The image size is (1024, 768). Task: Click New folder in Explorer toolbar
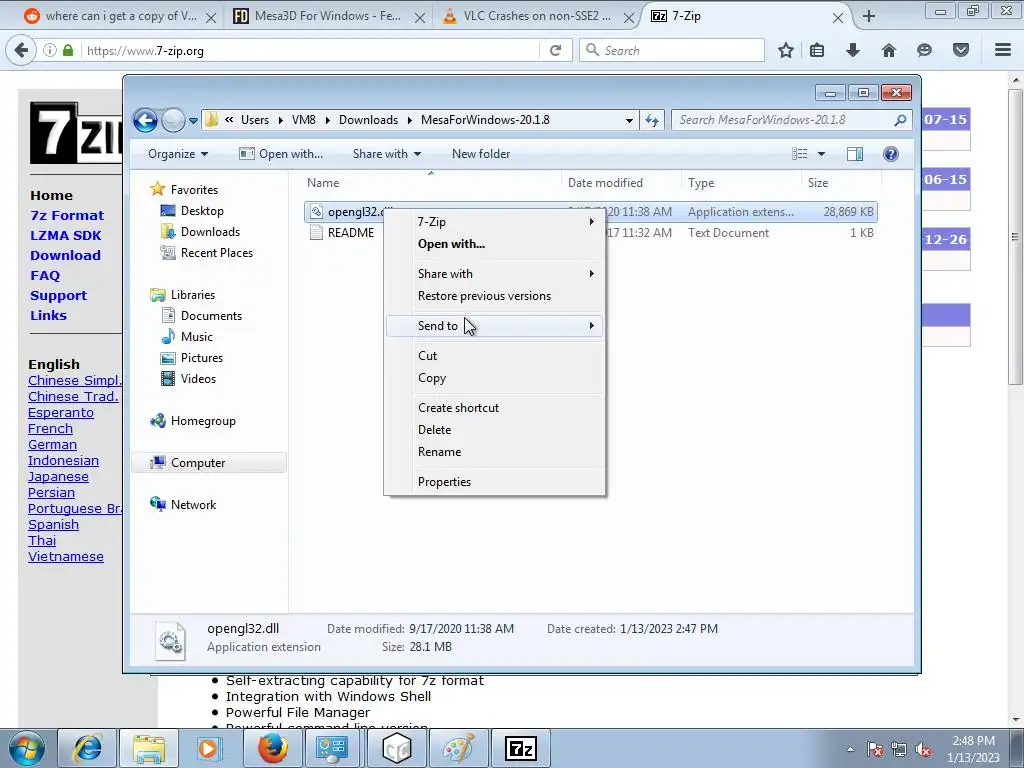pos(481,154)
